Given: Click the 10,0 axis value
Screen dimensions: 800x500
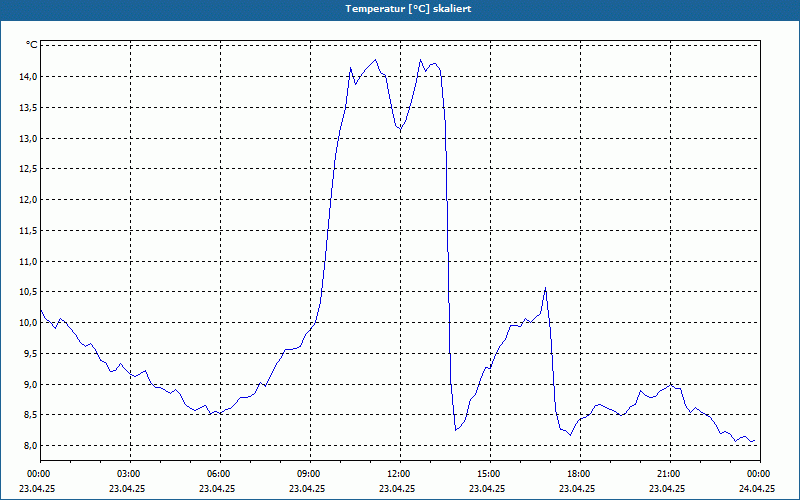Looking at the screenshot, I should click(28, 322).
